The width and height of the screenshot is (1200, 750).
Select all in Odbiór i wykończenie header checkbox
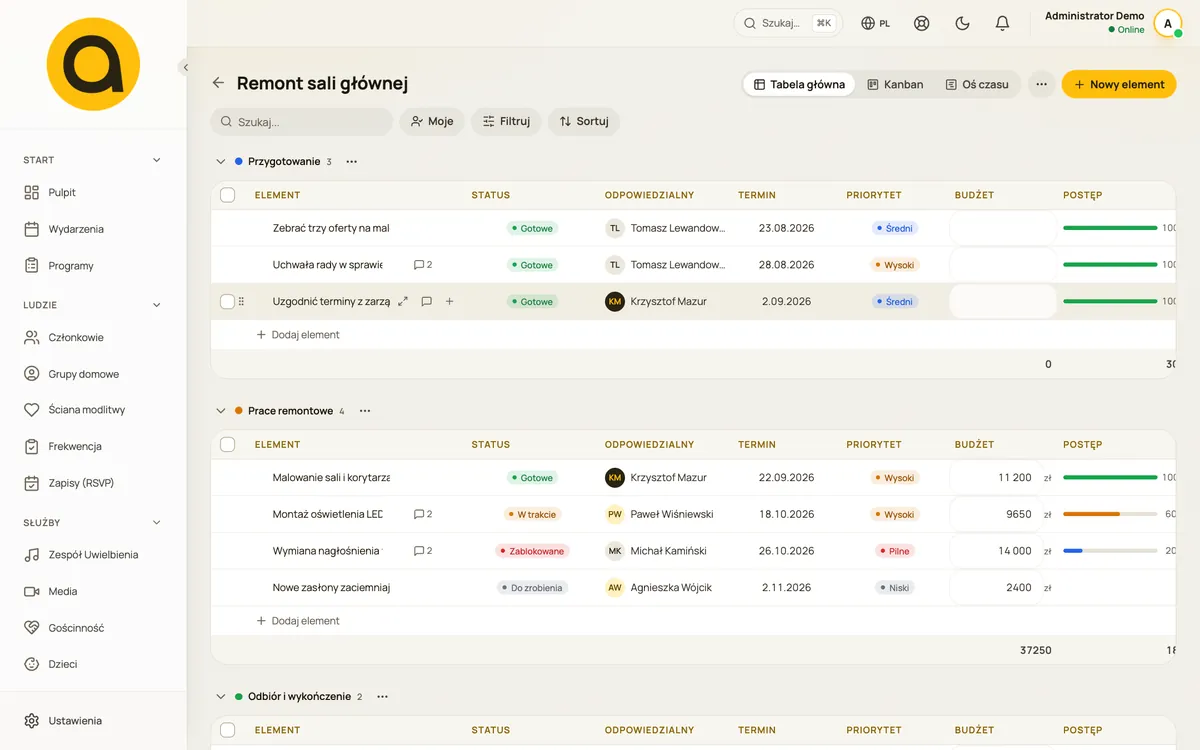click(227, 730)
